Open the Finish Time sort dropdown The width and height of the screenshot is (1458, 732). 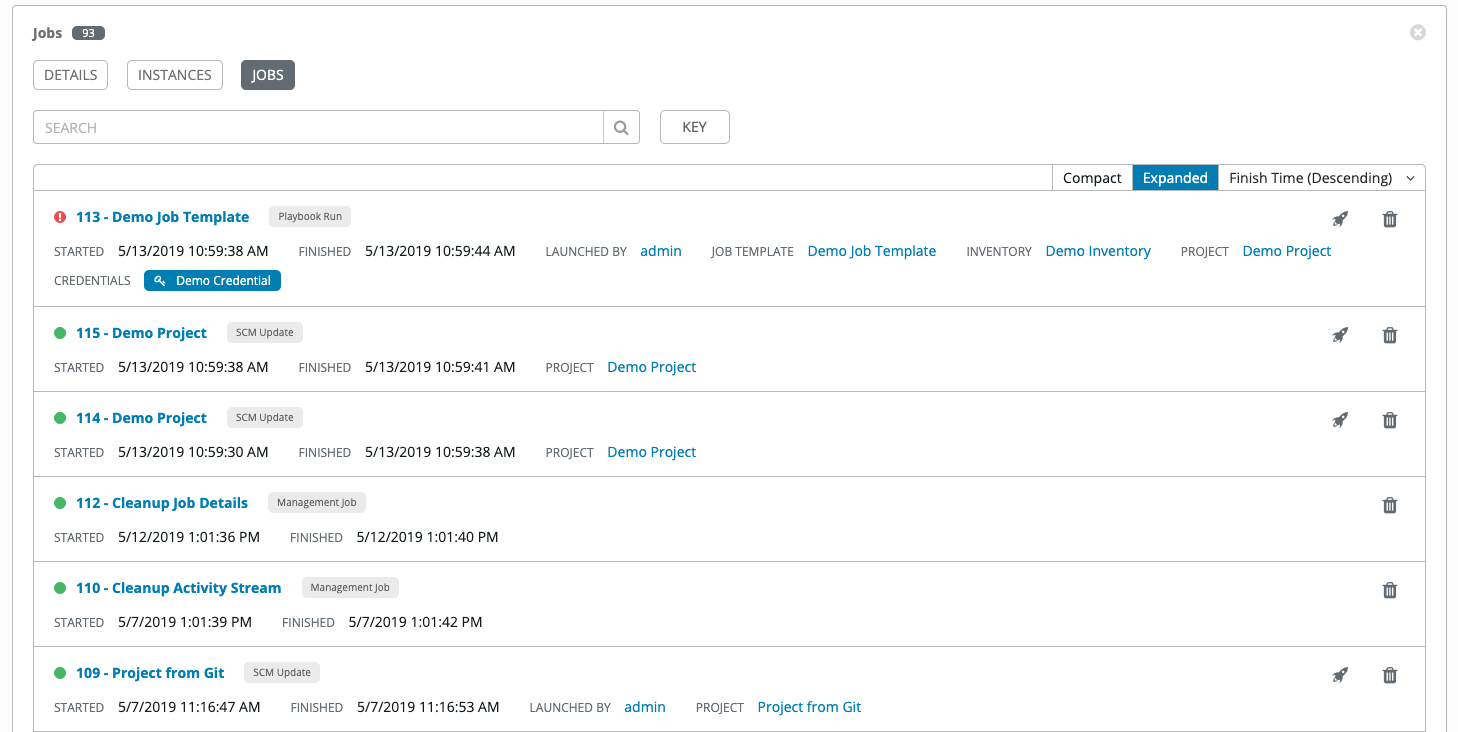[1321, 178]
